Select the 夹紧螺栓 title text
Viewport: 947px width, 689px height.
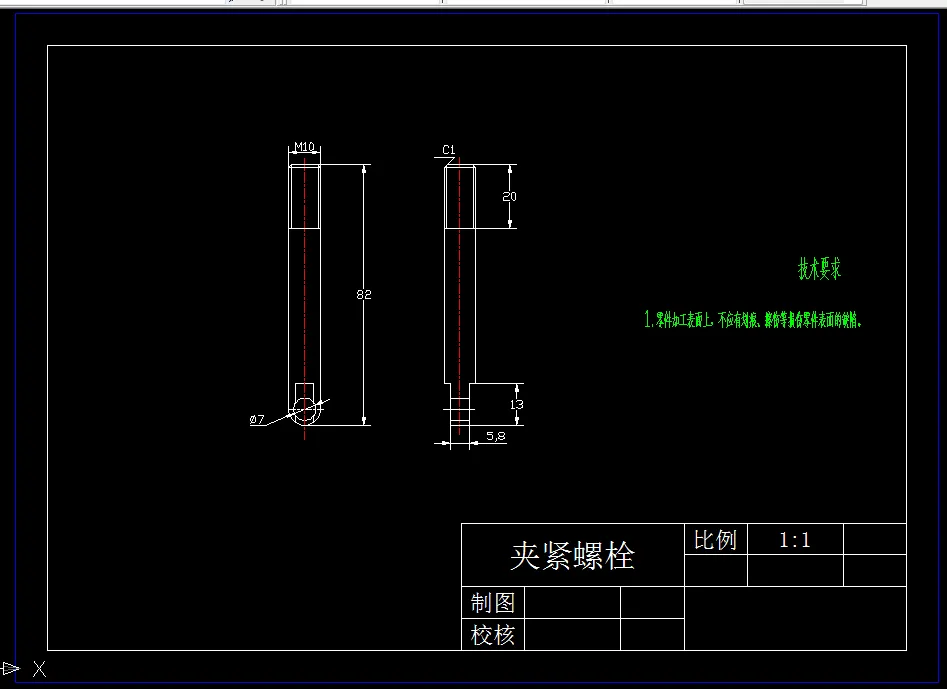(572, 556)
